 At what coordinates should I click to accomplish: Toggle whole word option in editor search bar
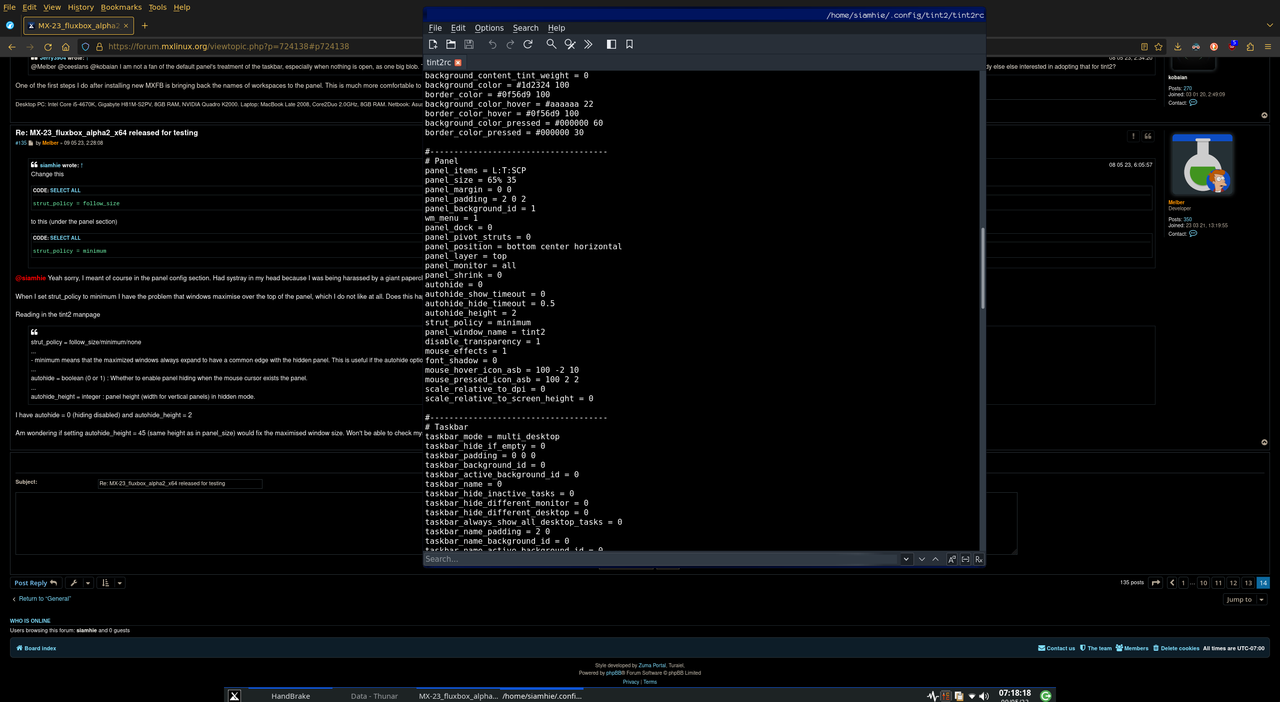pos(965,559)
